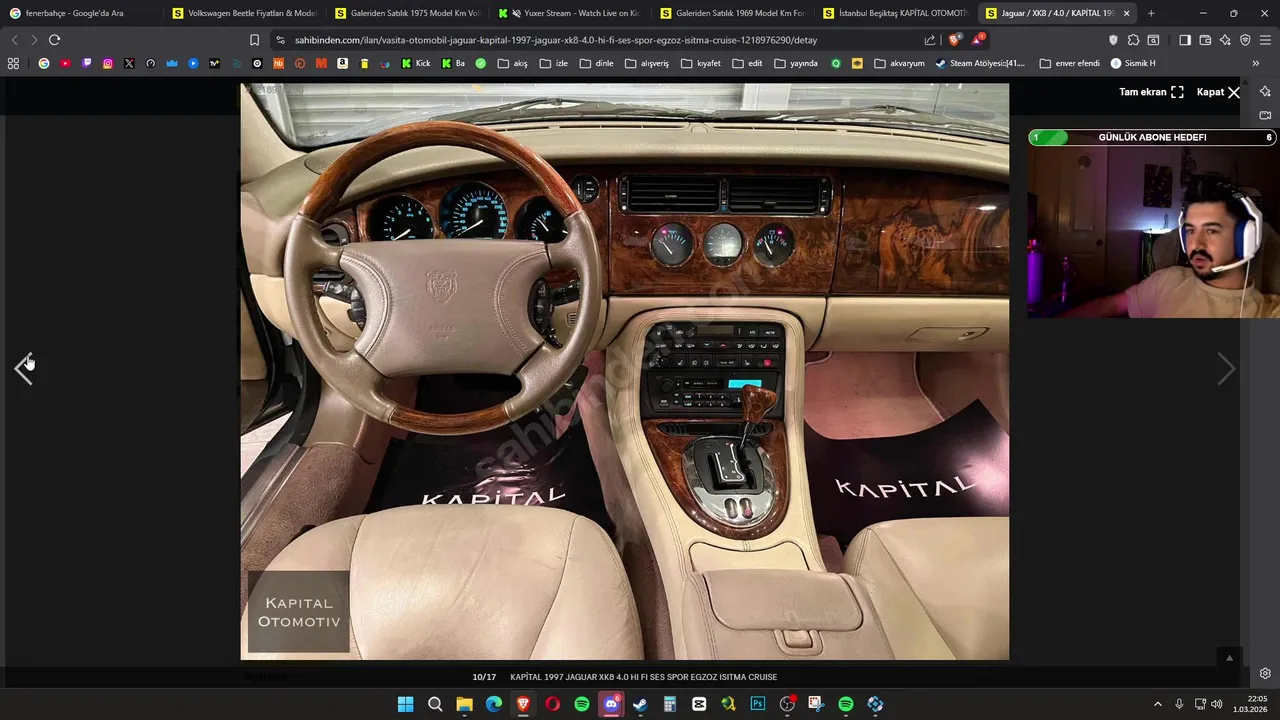1280x720 pixels.
Task: Open the browser main hamburger menu
Action: 1265,40
